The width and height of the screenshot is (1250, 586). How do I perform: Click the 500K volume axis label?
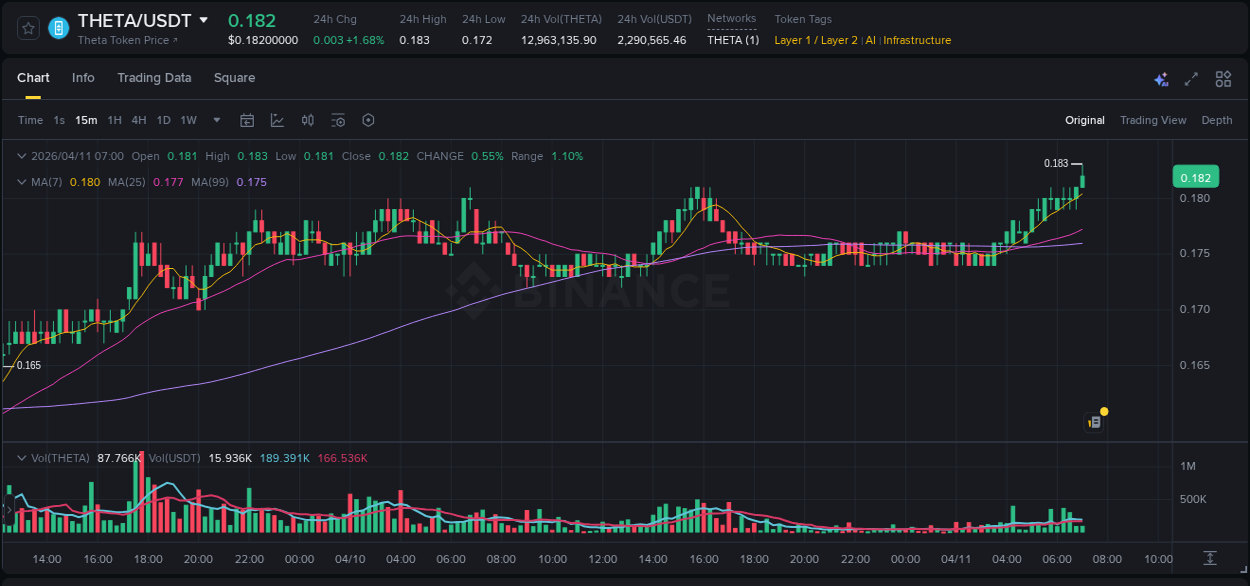tap(1195, 499)
